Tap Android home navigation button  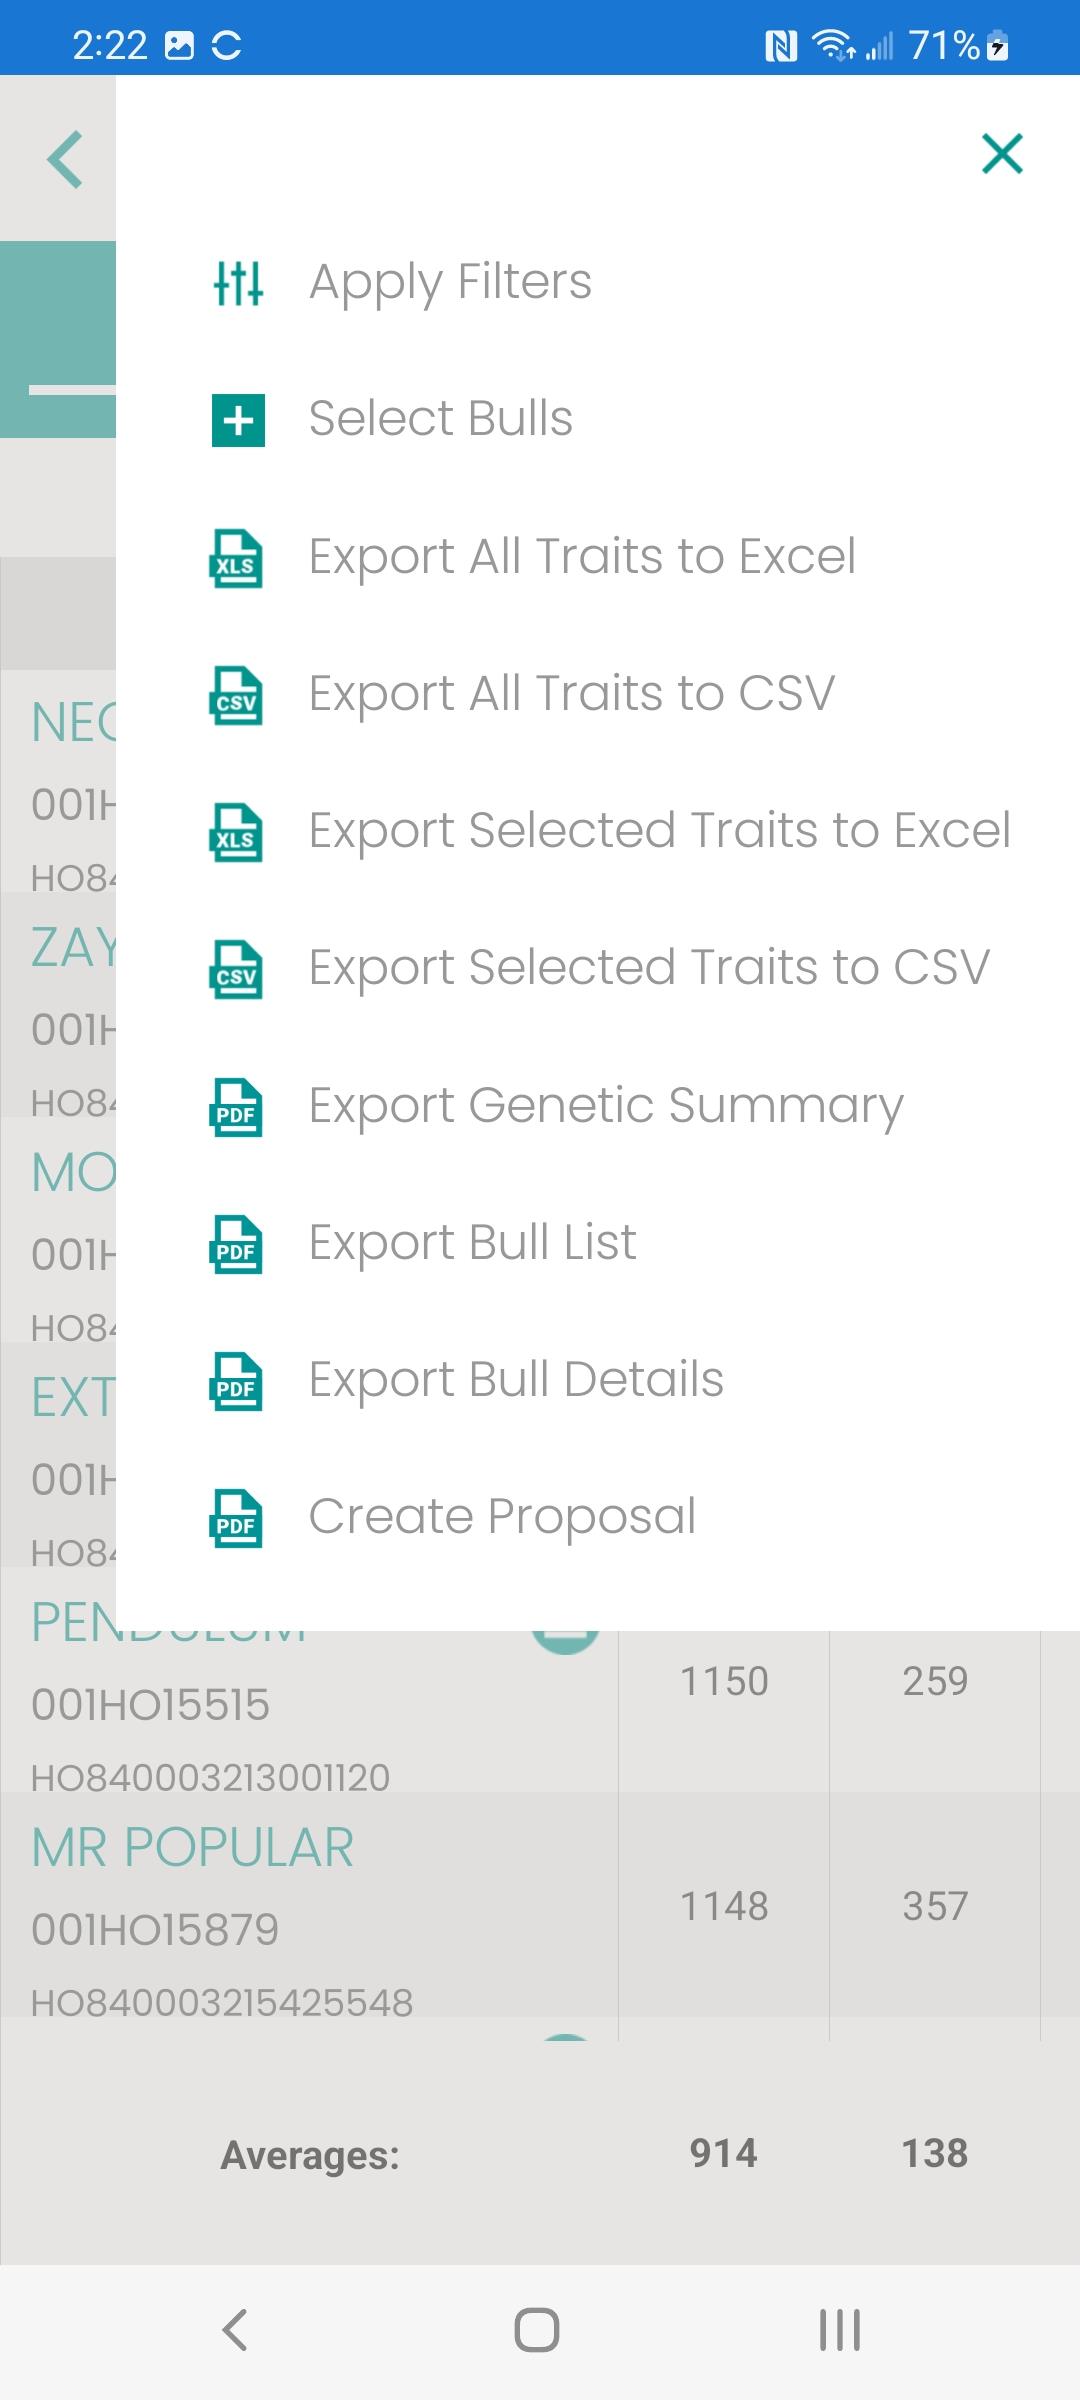[537, 2330]
